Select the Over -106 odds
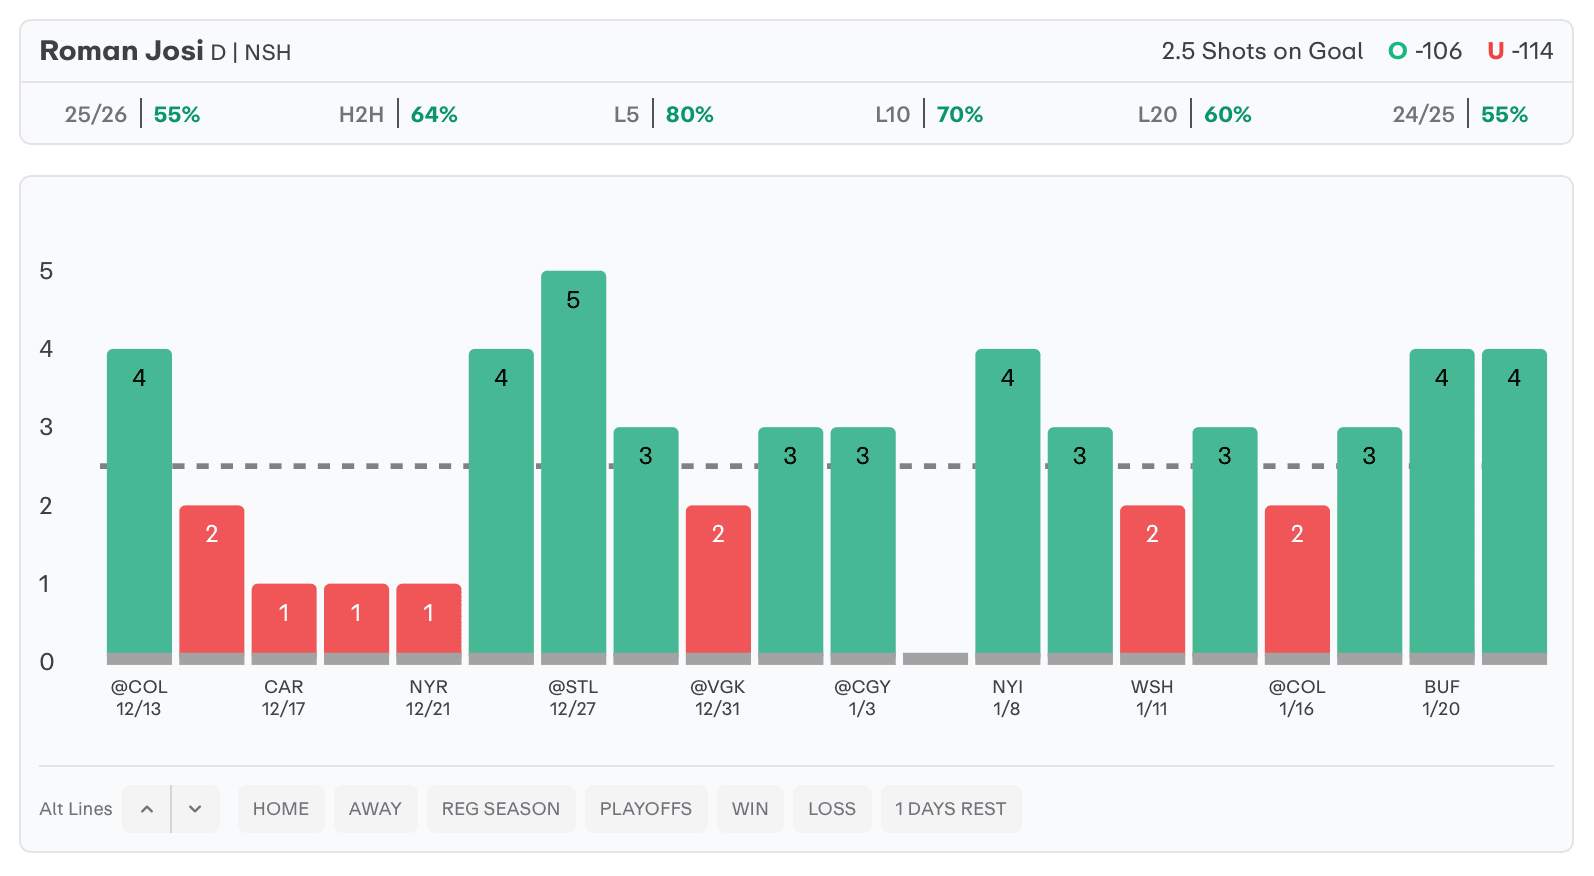This screenshot has height=876, width=1594. (x=1426, y=51)
